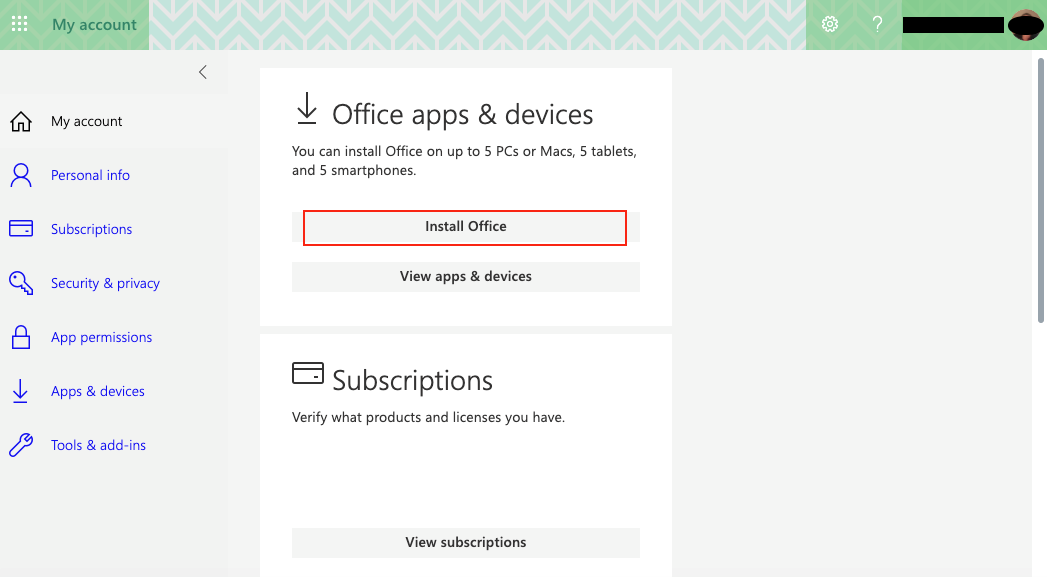This screenshot has height=577, width=1047.
Task: Click the key icon for Security & privacy
Action: (21, 283)
